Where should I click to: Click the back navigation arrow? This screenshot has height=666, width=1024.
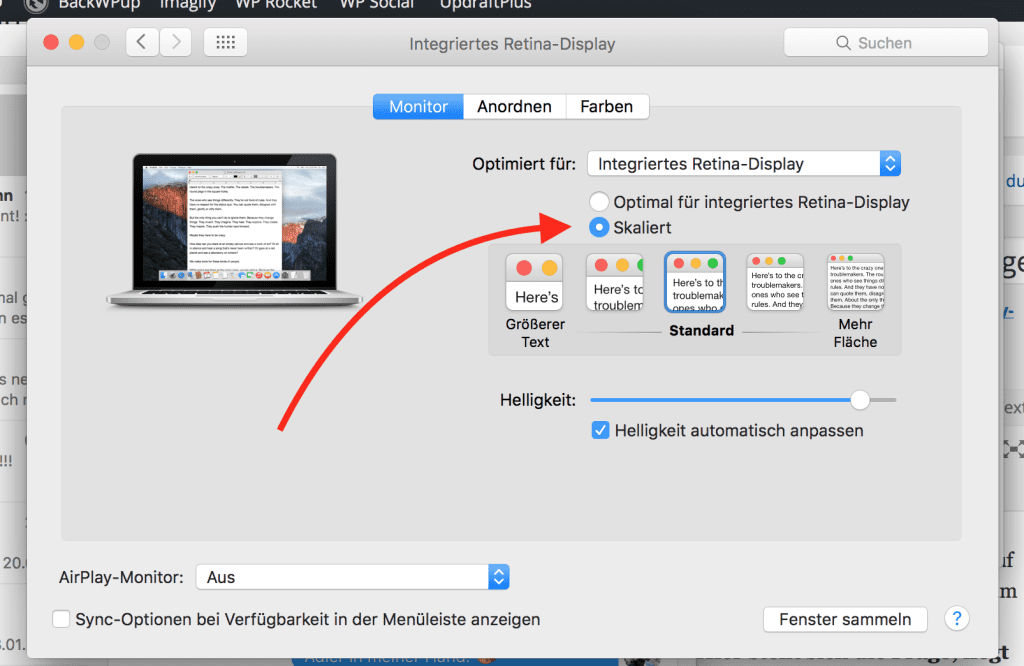[x=142, y=42]
